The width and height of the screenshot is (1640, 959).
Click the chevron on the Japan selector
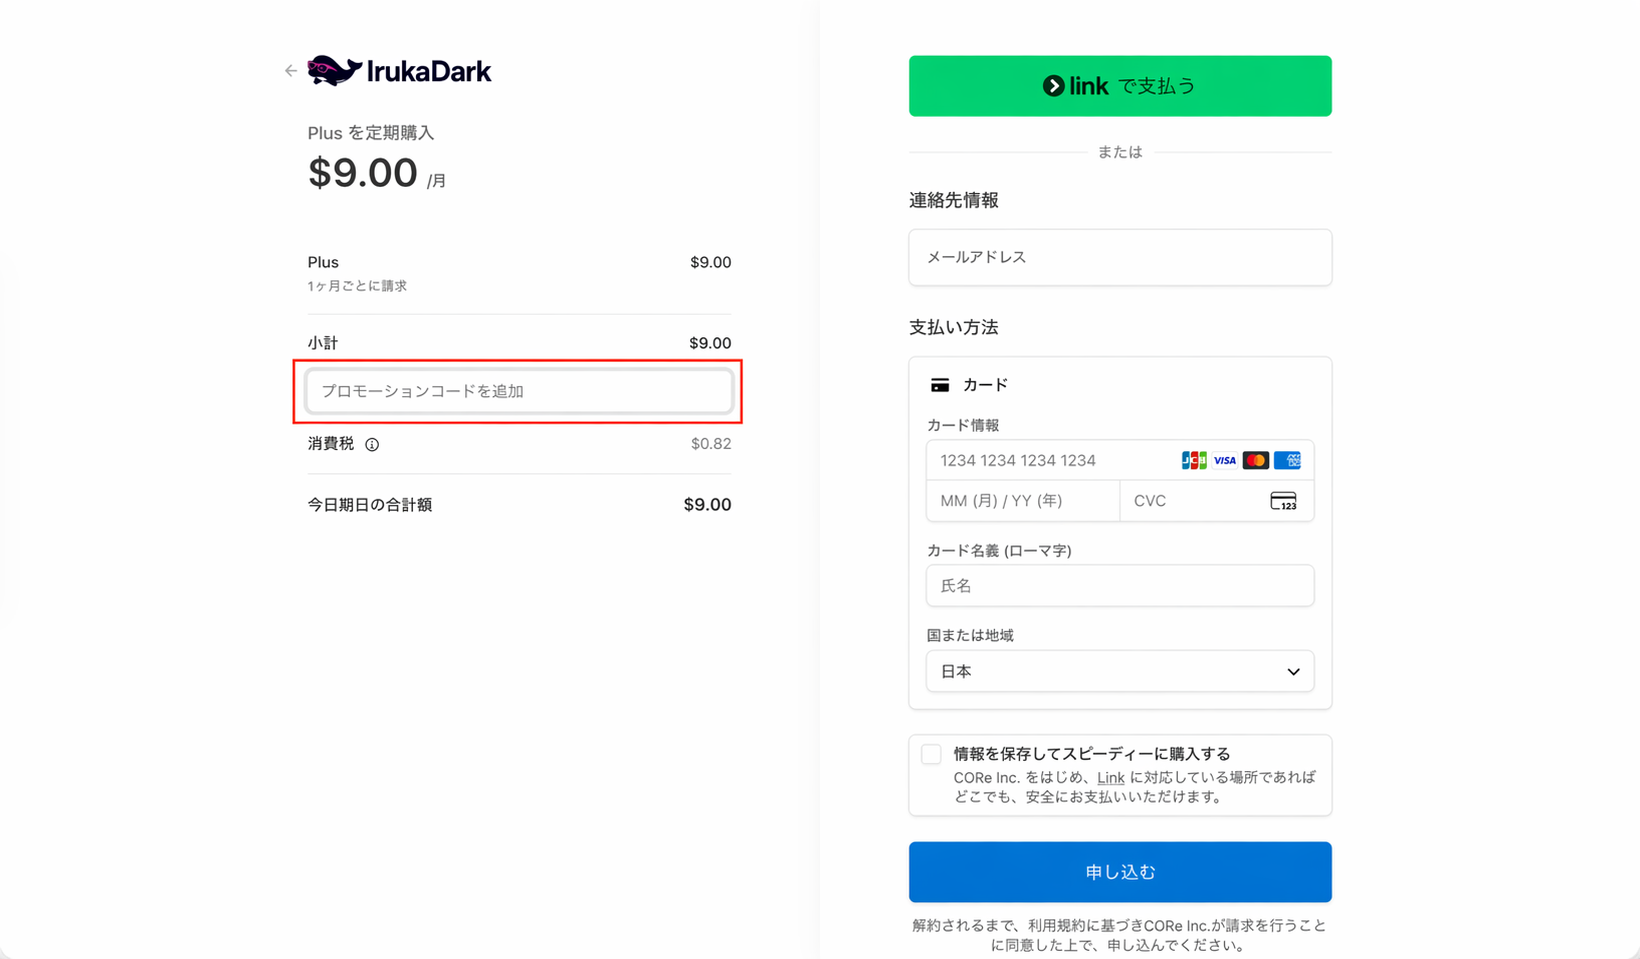point(1292,671)
